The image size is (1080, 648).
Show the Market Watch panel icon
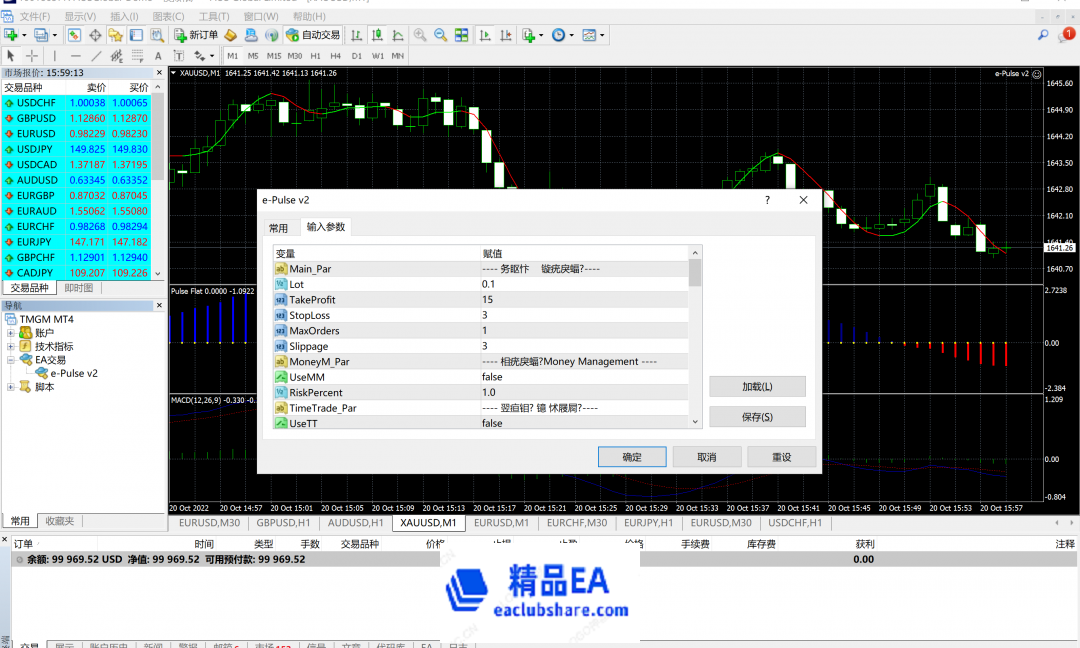(x=74, y=35)
